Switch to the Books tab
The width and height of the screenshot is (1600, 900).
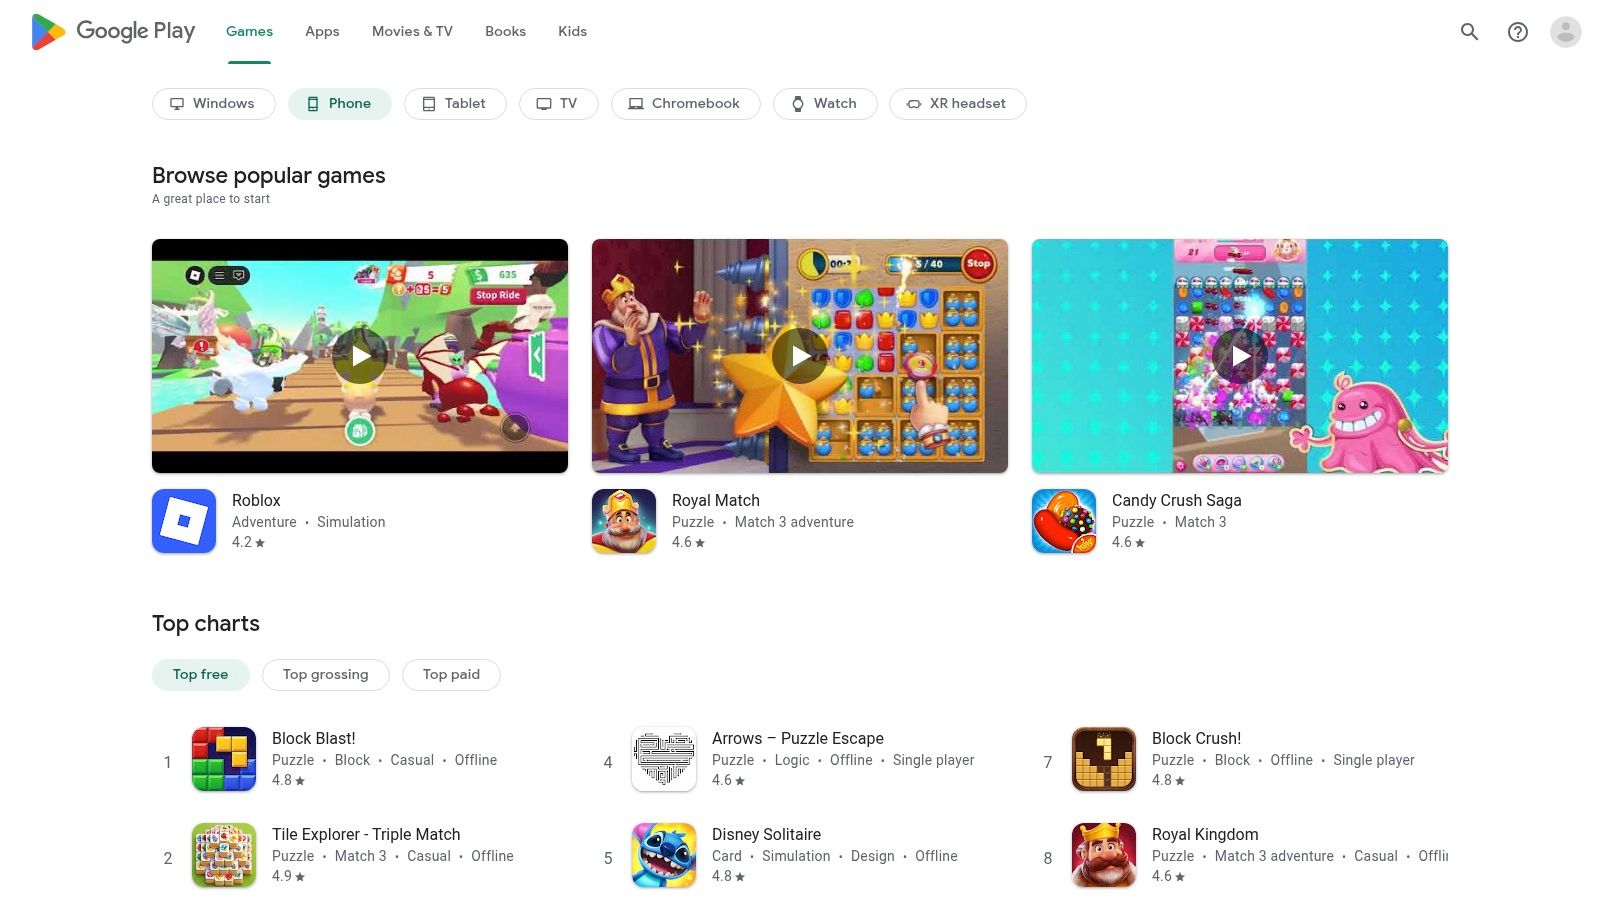click(x=505, y=32)
